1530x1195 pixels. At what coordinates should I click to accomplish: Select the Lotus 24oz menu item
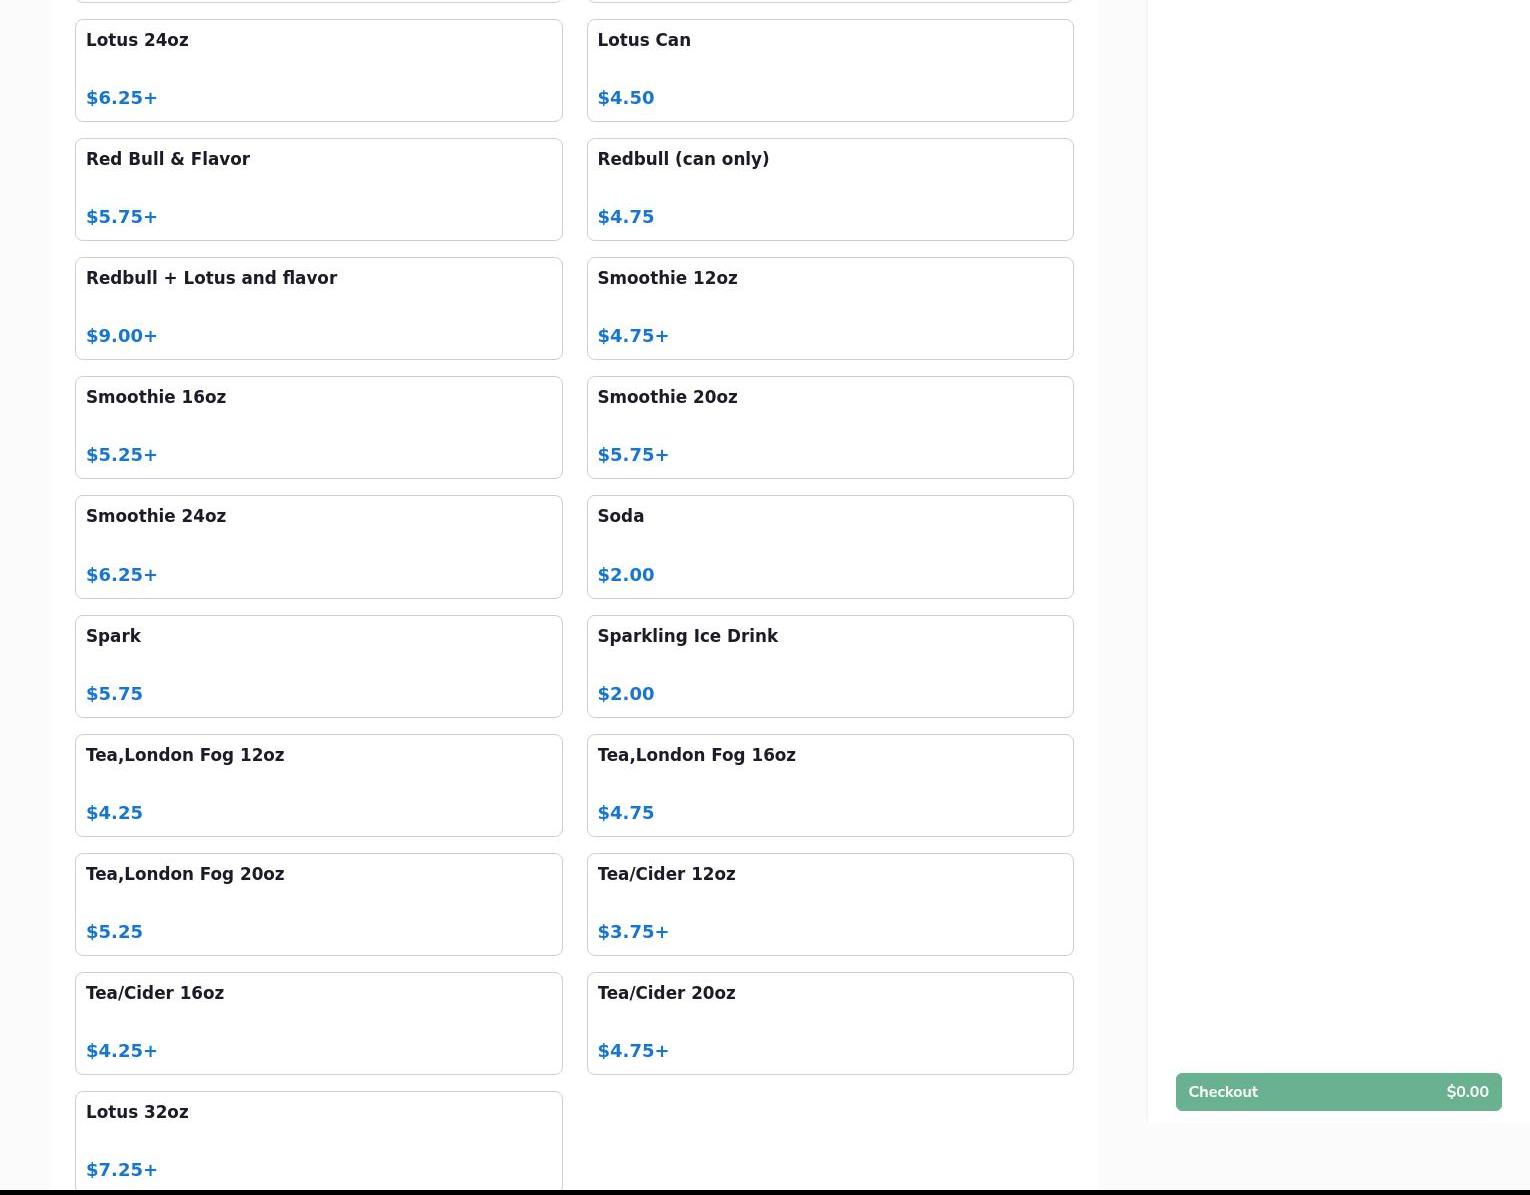pyautogui.click(x=318, y=70)
